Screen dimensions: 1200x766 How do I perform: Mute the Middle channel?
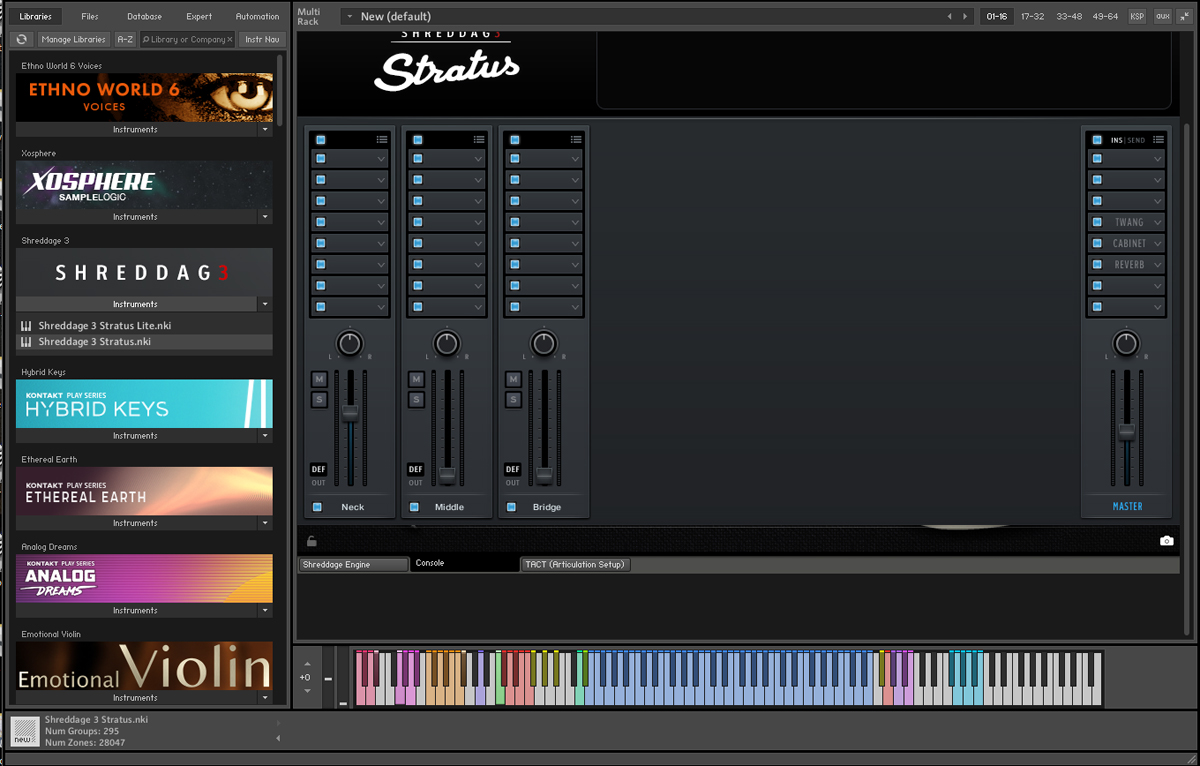click(x=416, y=379)
